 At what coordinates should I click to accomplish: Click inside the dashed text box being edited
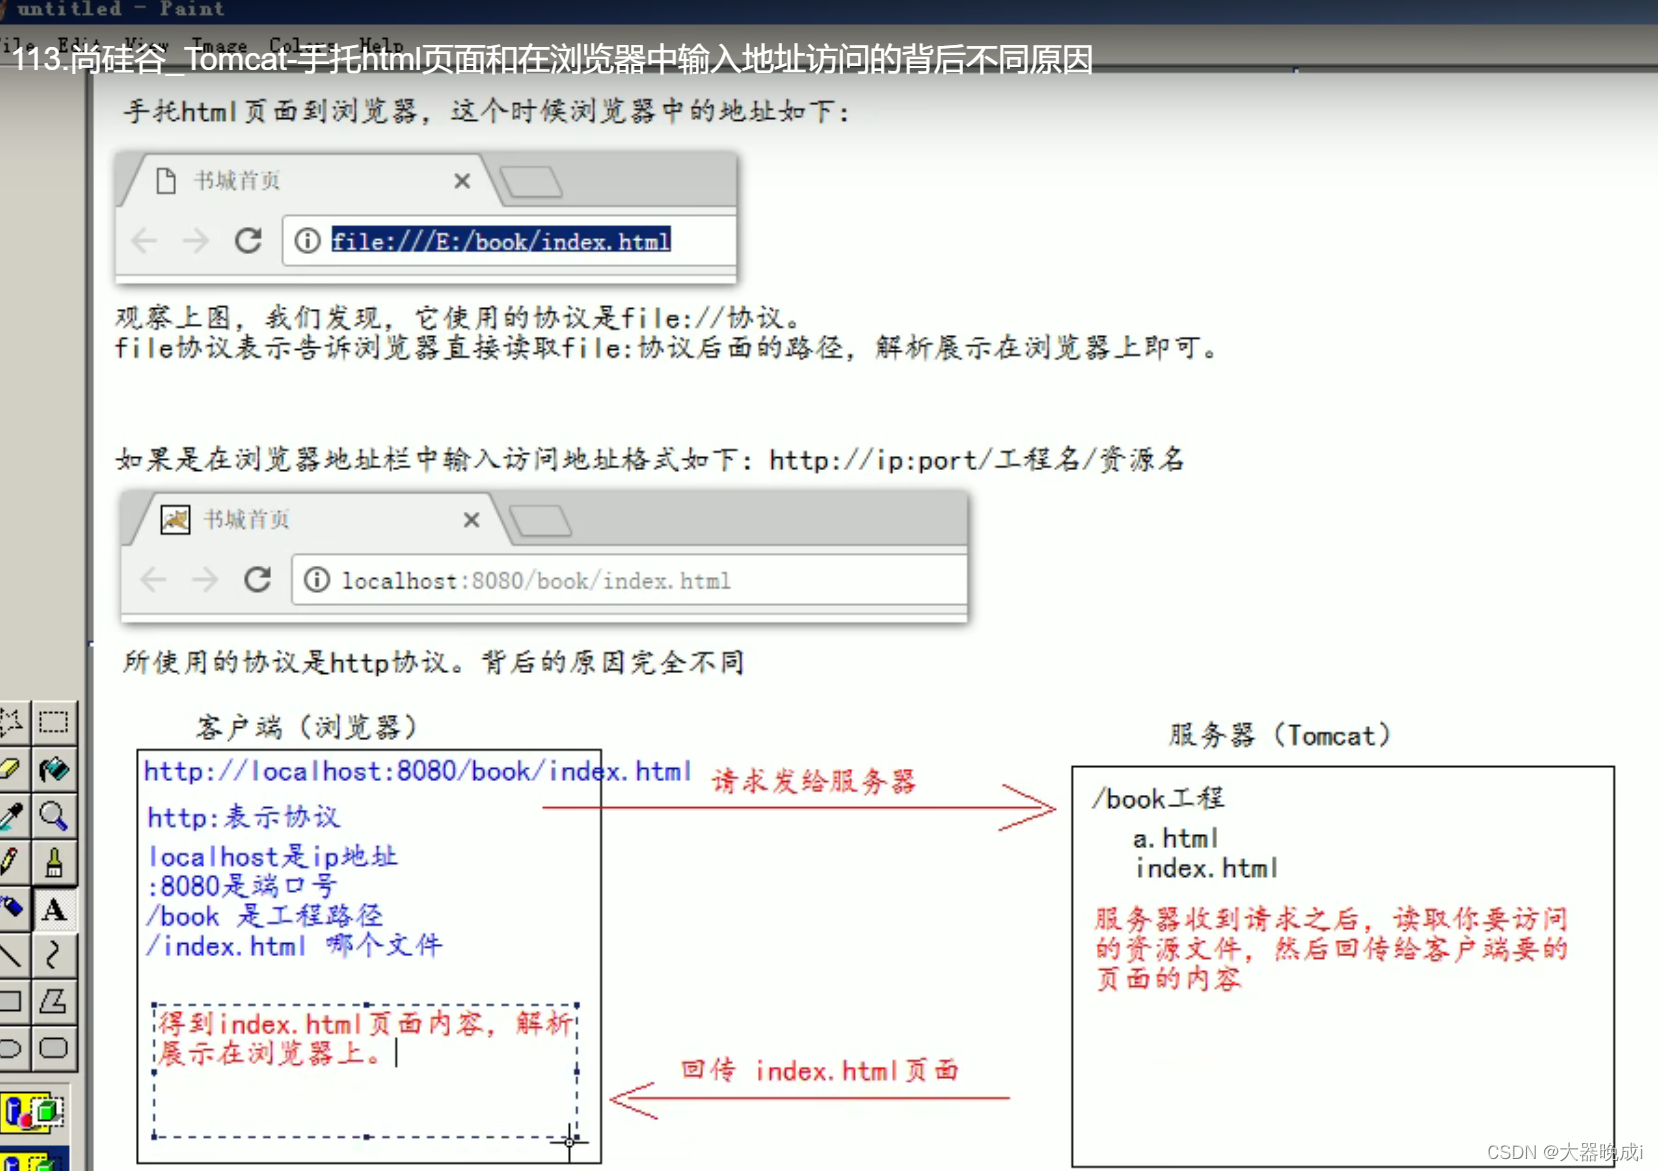click(x=366, y=1070)
